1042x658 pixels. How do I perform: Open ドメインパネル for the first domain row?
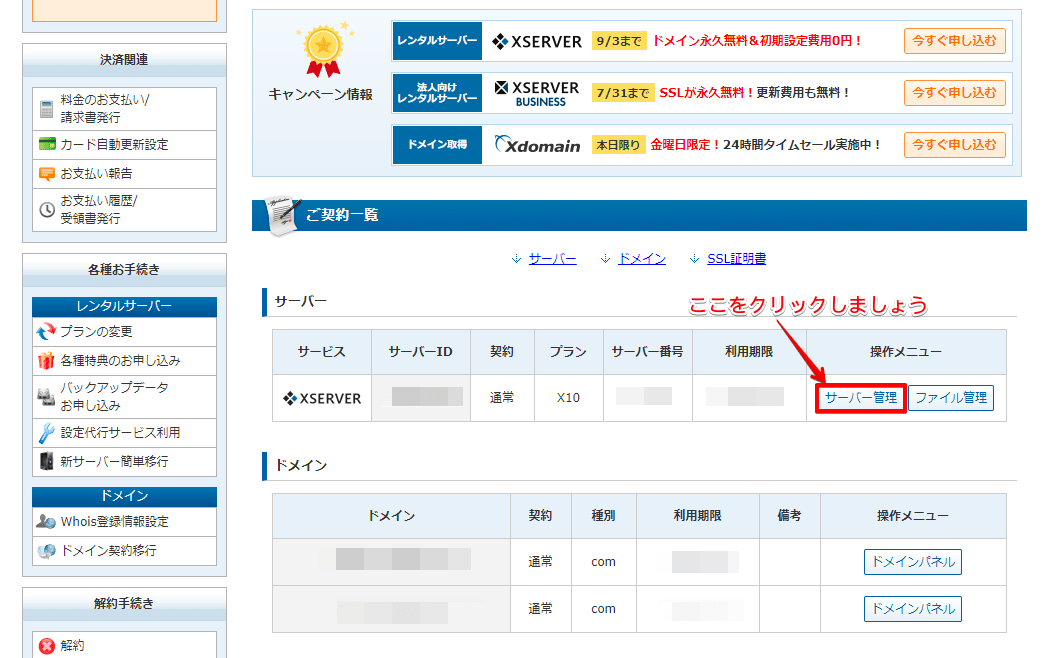(913, 562)
